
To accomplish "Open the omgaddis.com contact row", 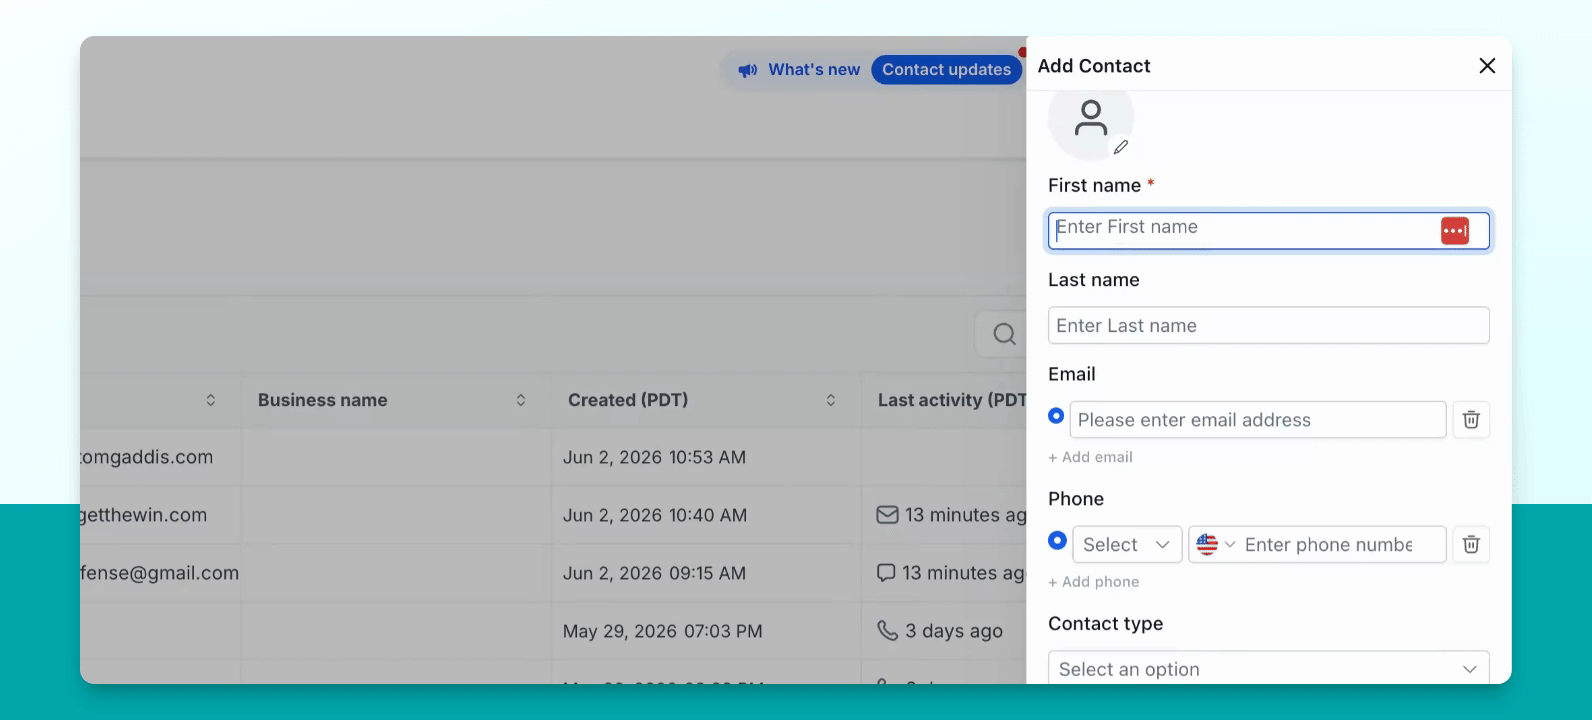I will point(146,457).
